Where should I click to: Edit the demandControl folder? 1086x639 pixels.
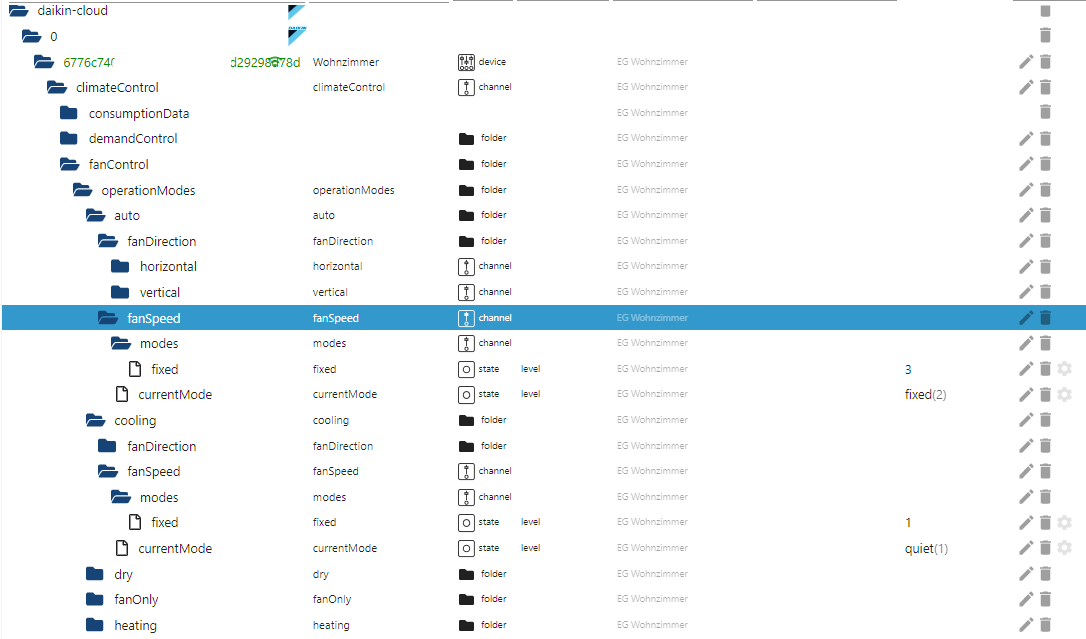point(1026,138)
